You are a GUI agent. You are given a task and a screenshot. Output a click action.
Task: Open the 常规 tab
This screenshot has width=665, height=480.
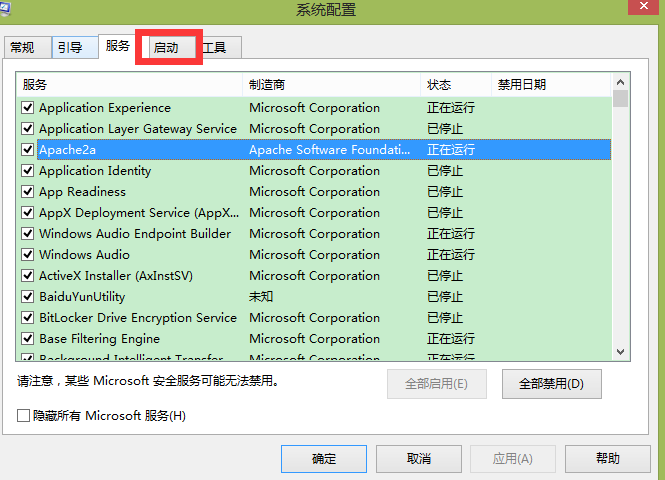coord(22,48)
